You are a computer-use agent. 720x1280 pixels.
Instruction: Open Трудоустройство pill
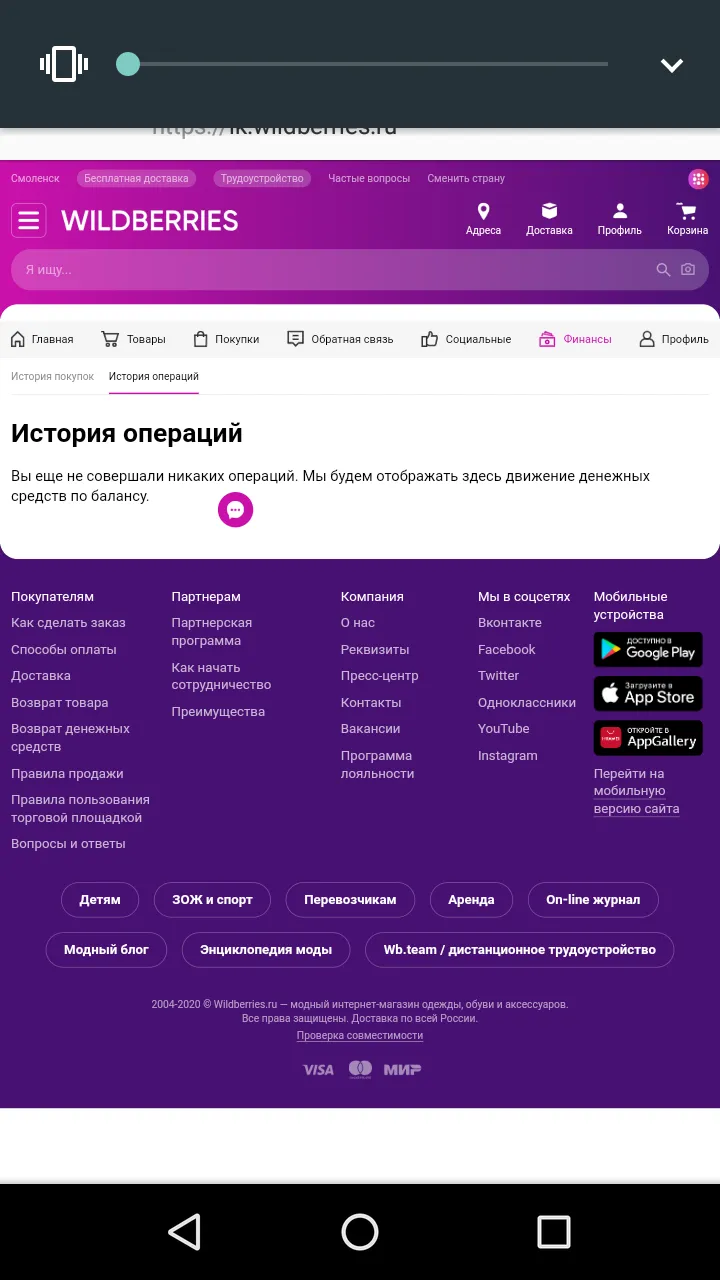pos(262,179)
